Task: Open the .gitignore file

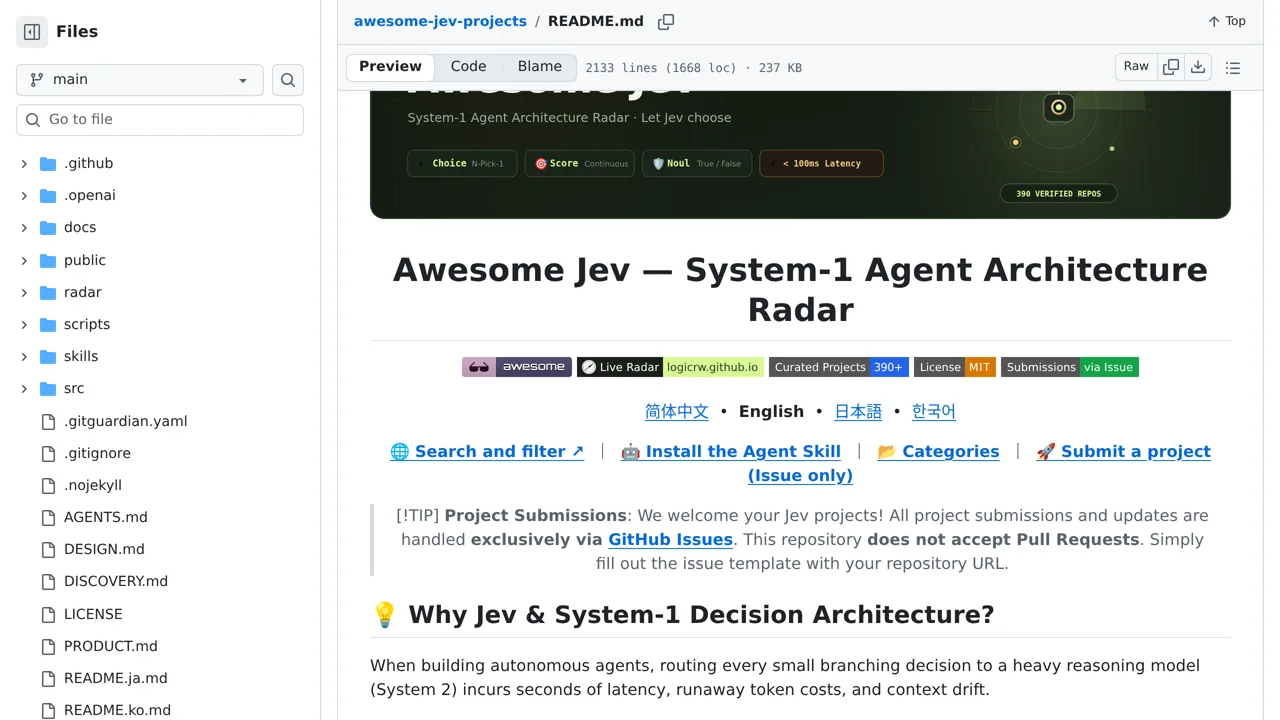Action: pyautogui.click(x=97, y=454)
